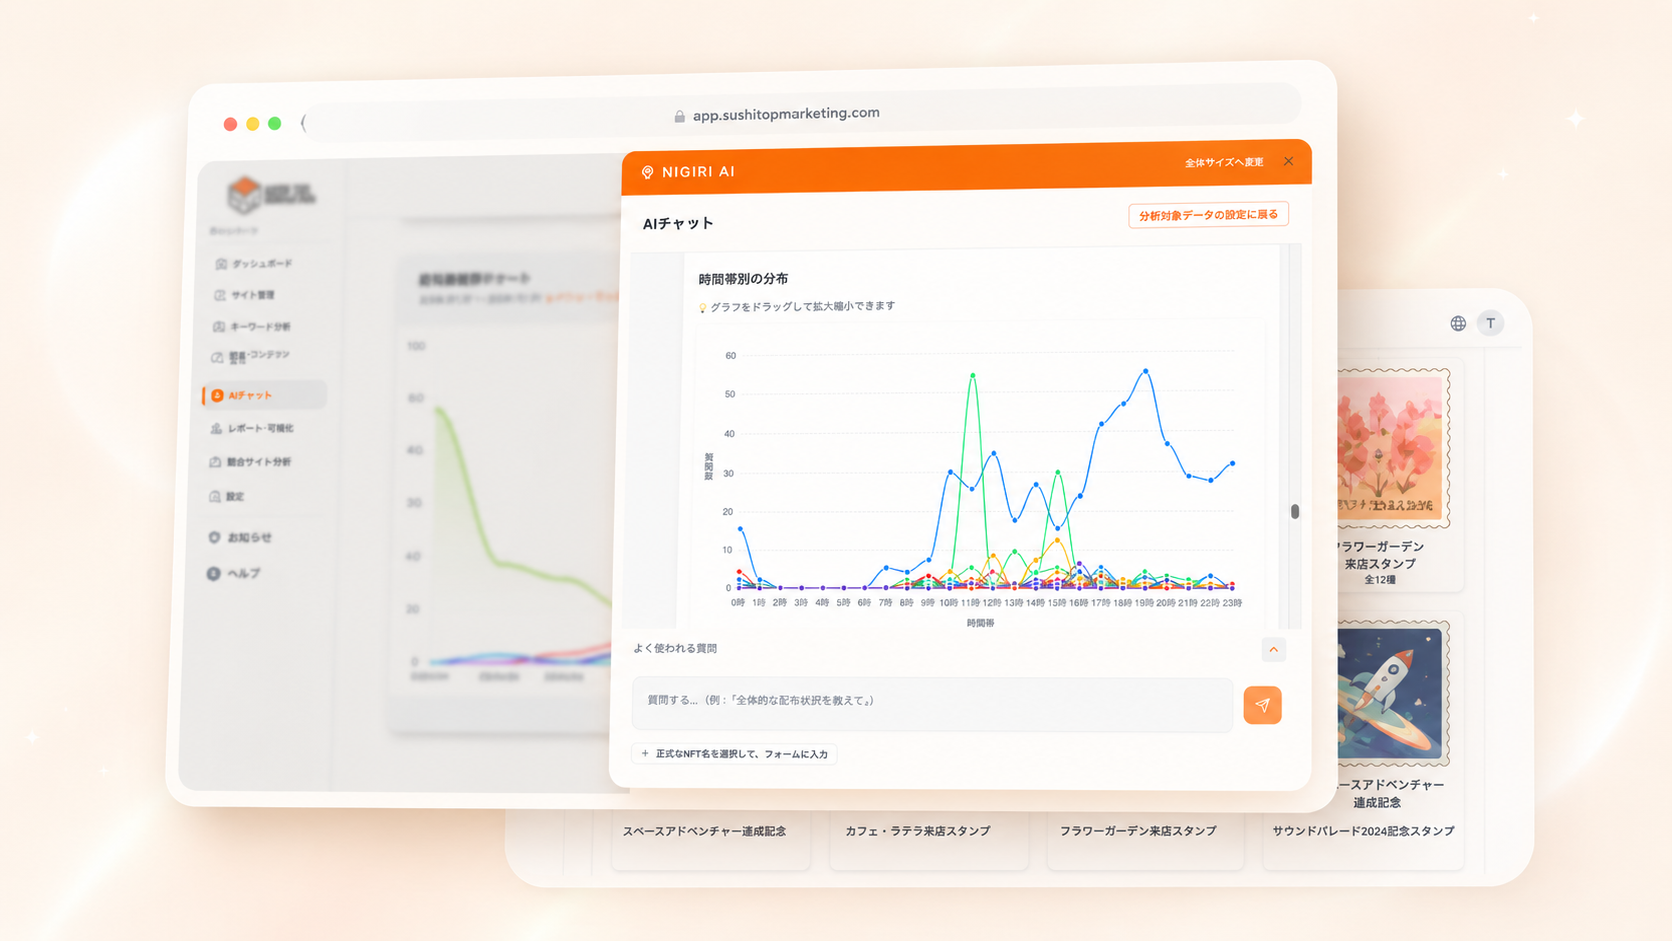Click the blue peak point at 19時
This screenshot has height=941, width=1672.
[1146, 371]
